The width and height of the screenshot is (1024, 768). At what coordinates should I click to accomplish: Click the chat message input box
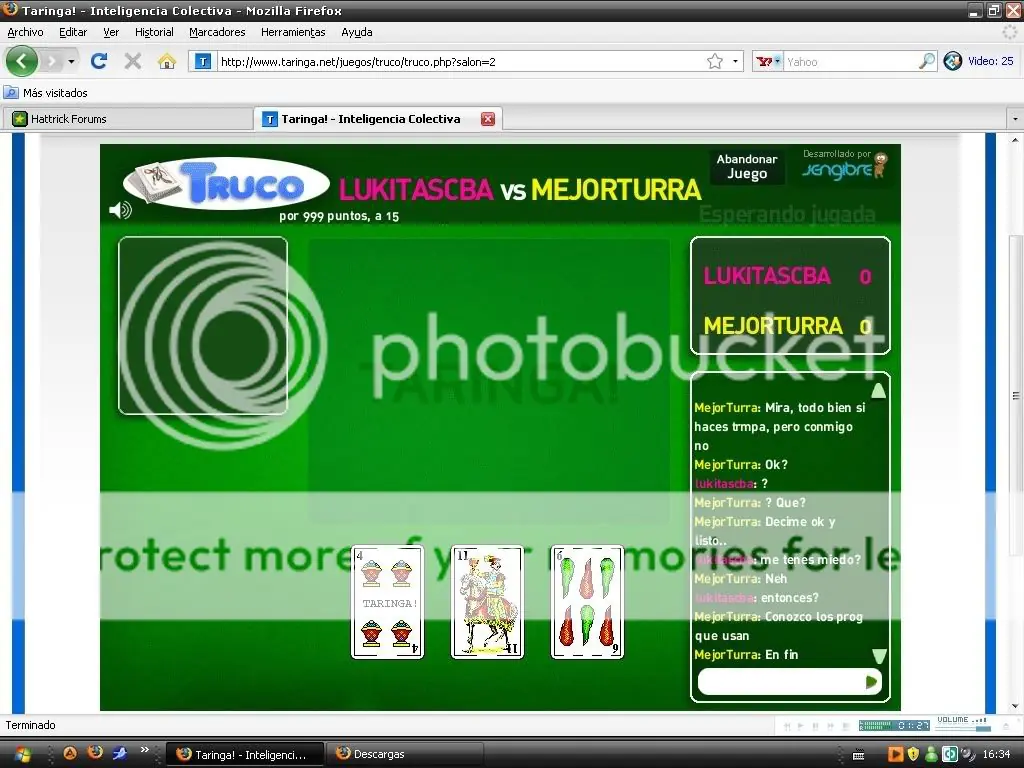point(780,682)
